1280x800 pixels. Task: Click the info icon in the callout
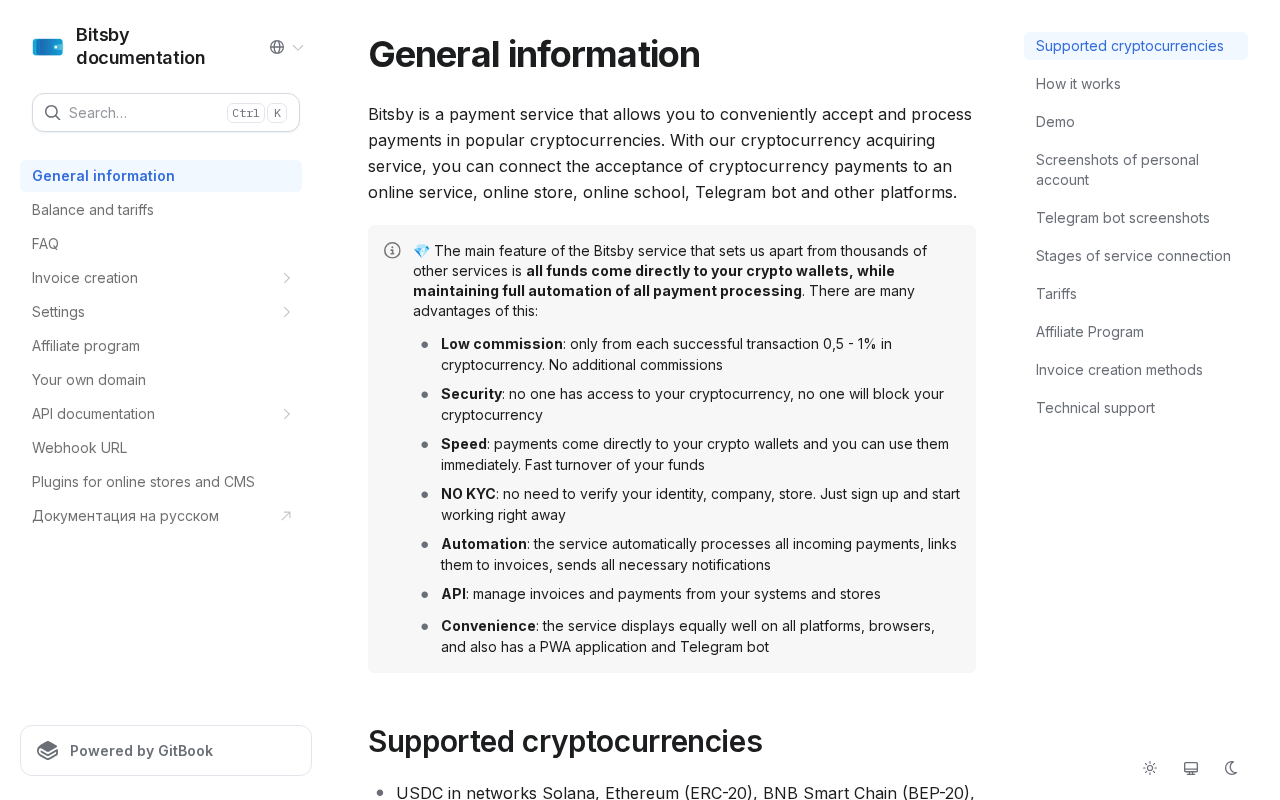392,250
